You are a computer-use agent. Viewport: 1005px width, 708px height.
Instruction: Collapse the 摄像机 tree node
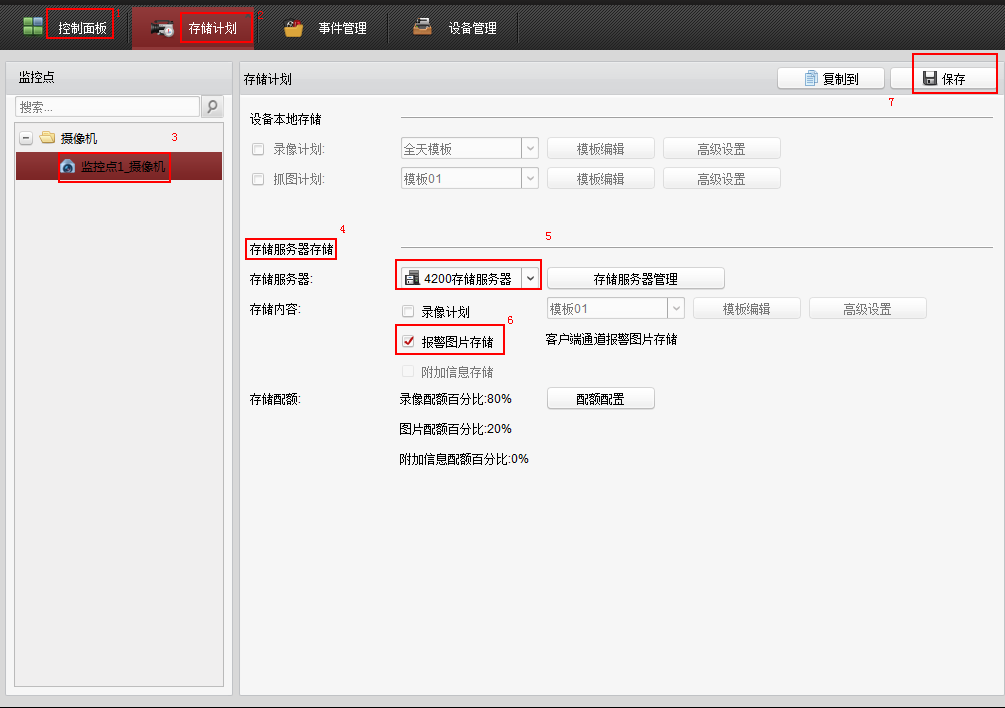tap(26, 138)
